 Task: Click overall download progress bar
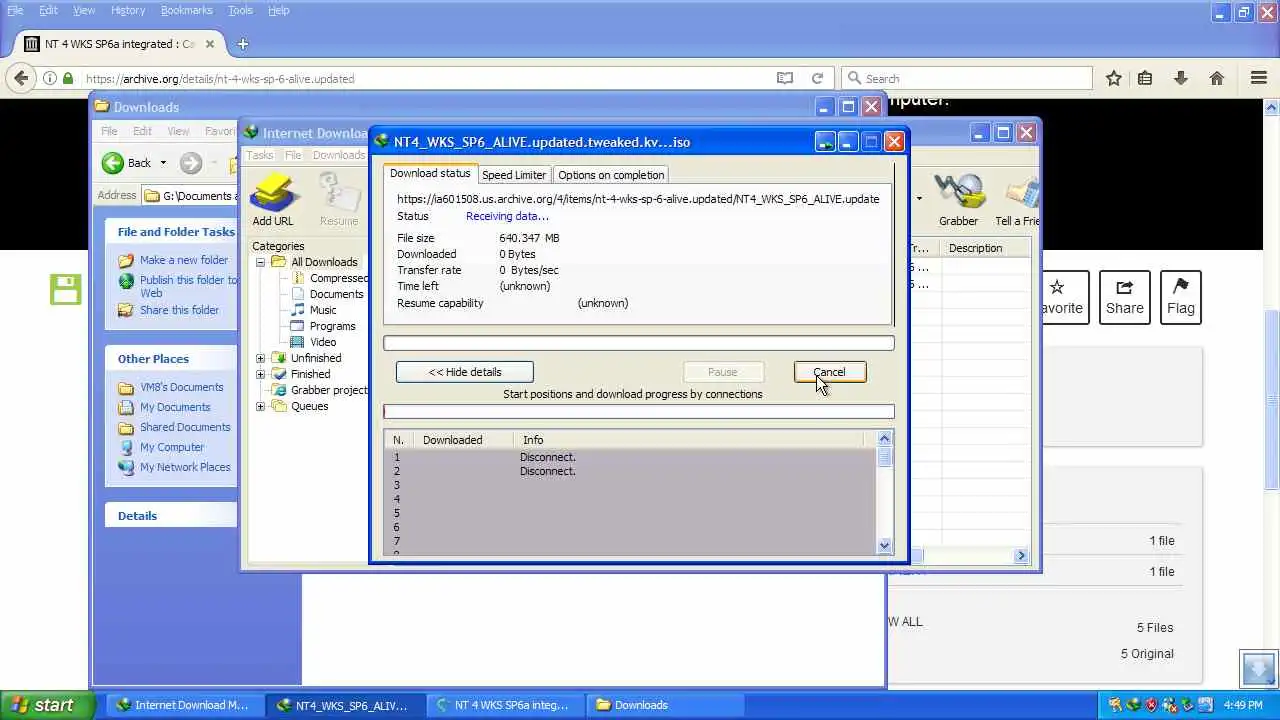click(x=639, y=343)
